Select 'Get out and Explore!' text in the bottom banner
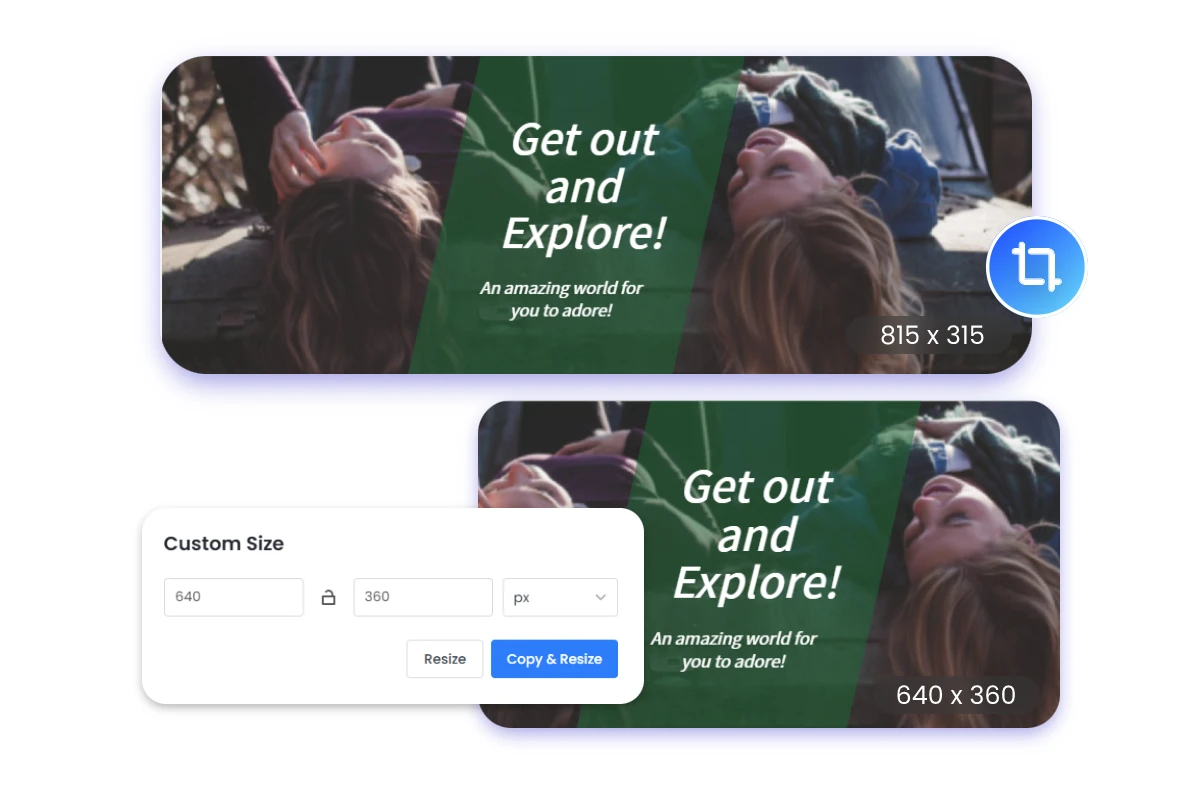This screenshot has height=800, width=1200. 757,535
